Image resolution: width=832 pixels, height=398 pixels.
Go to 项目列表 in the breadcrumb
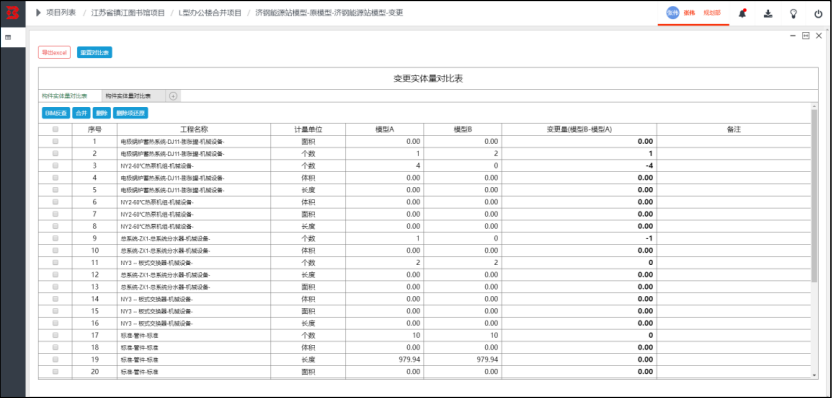pos(60,13)
